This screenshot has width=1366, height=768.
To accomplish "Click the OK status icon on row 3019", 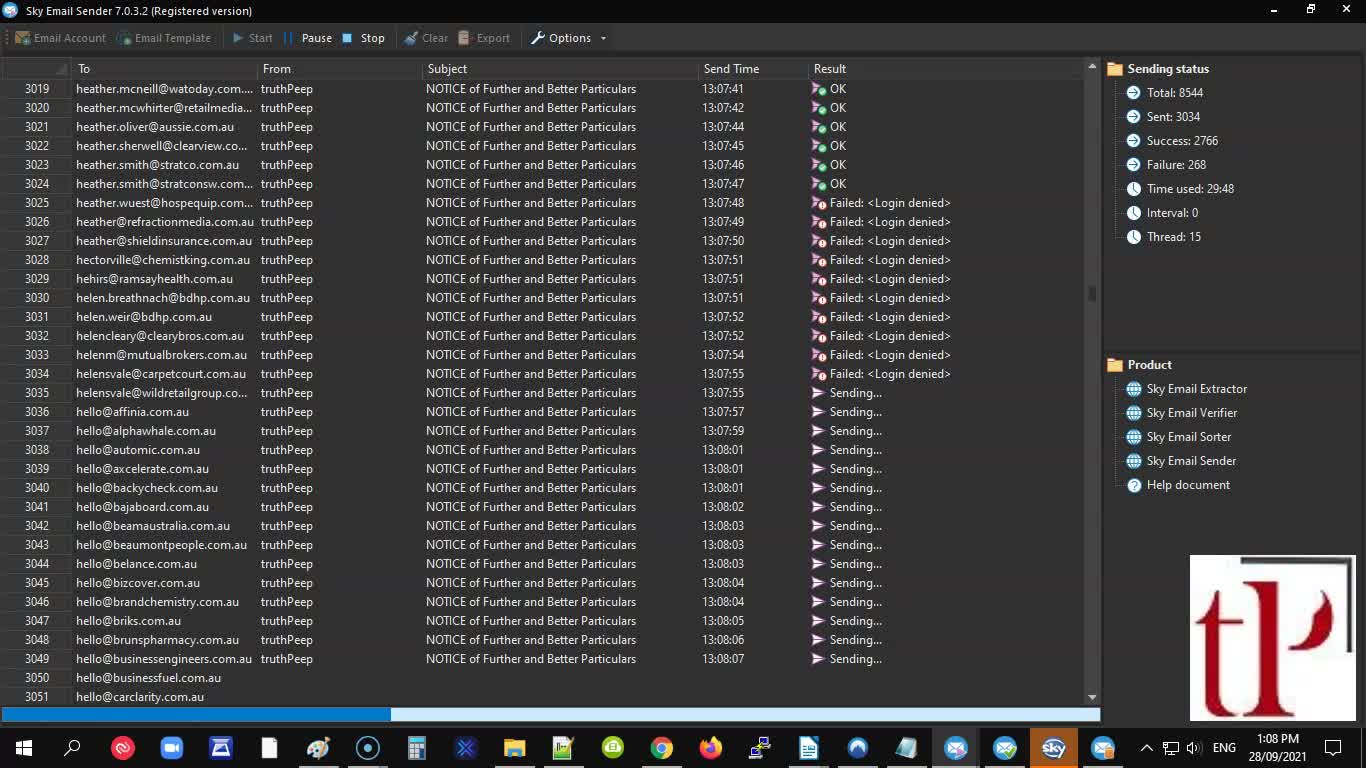I will click(819, 89).
